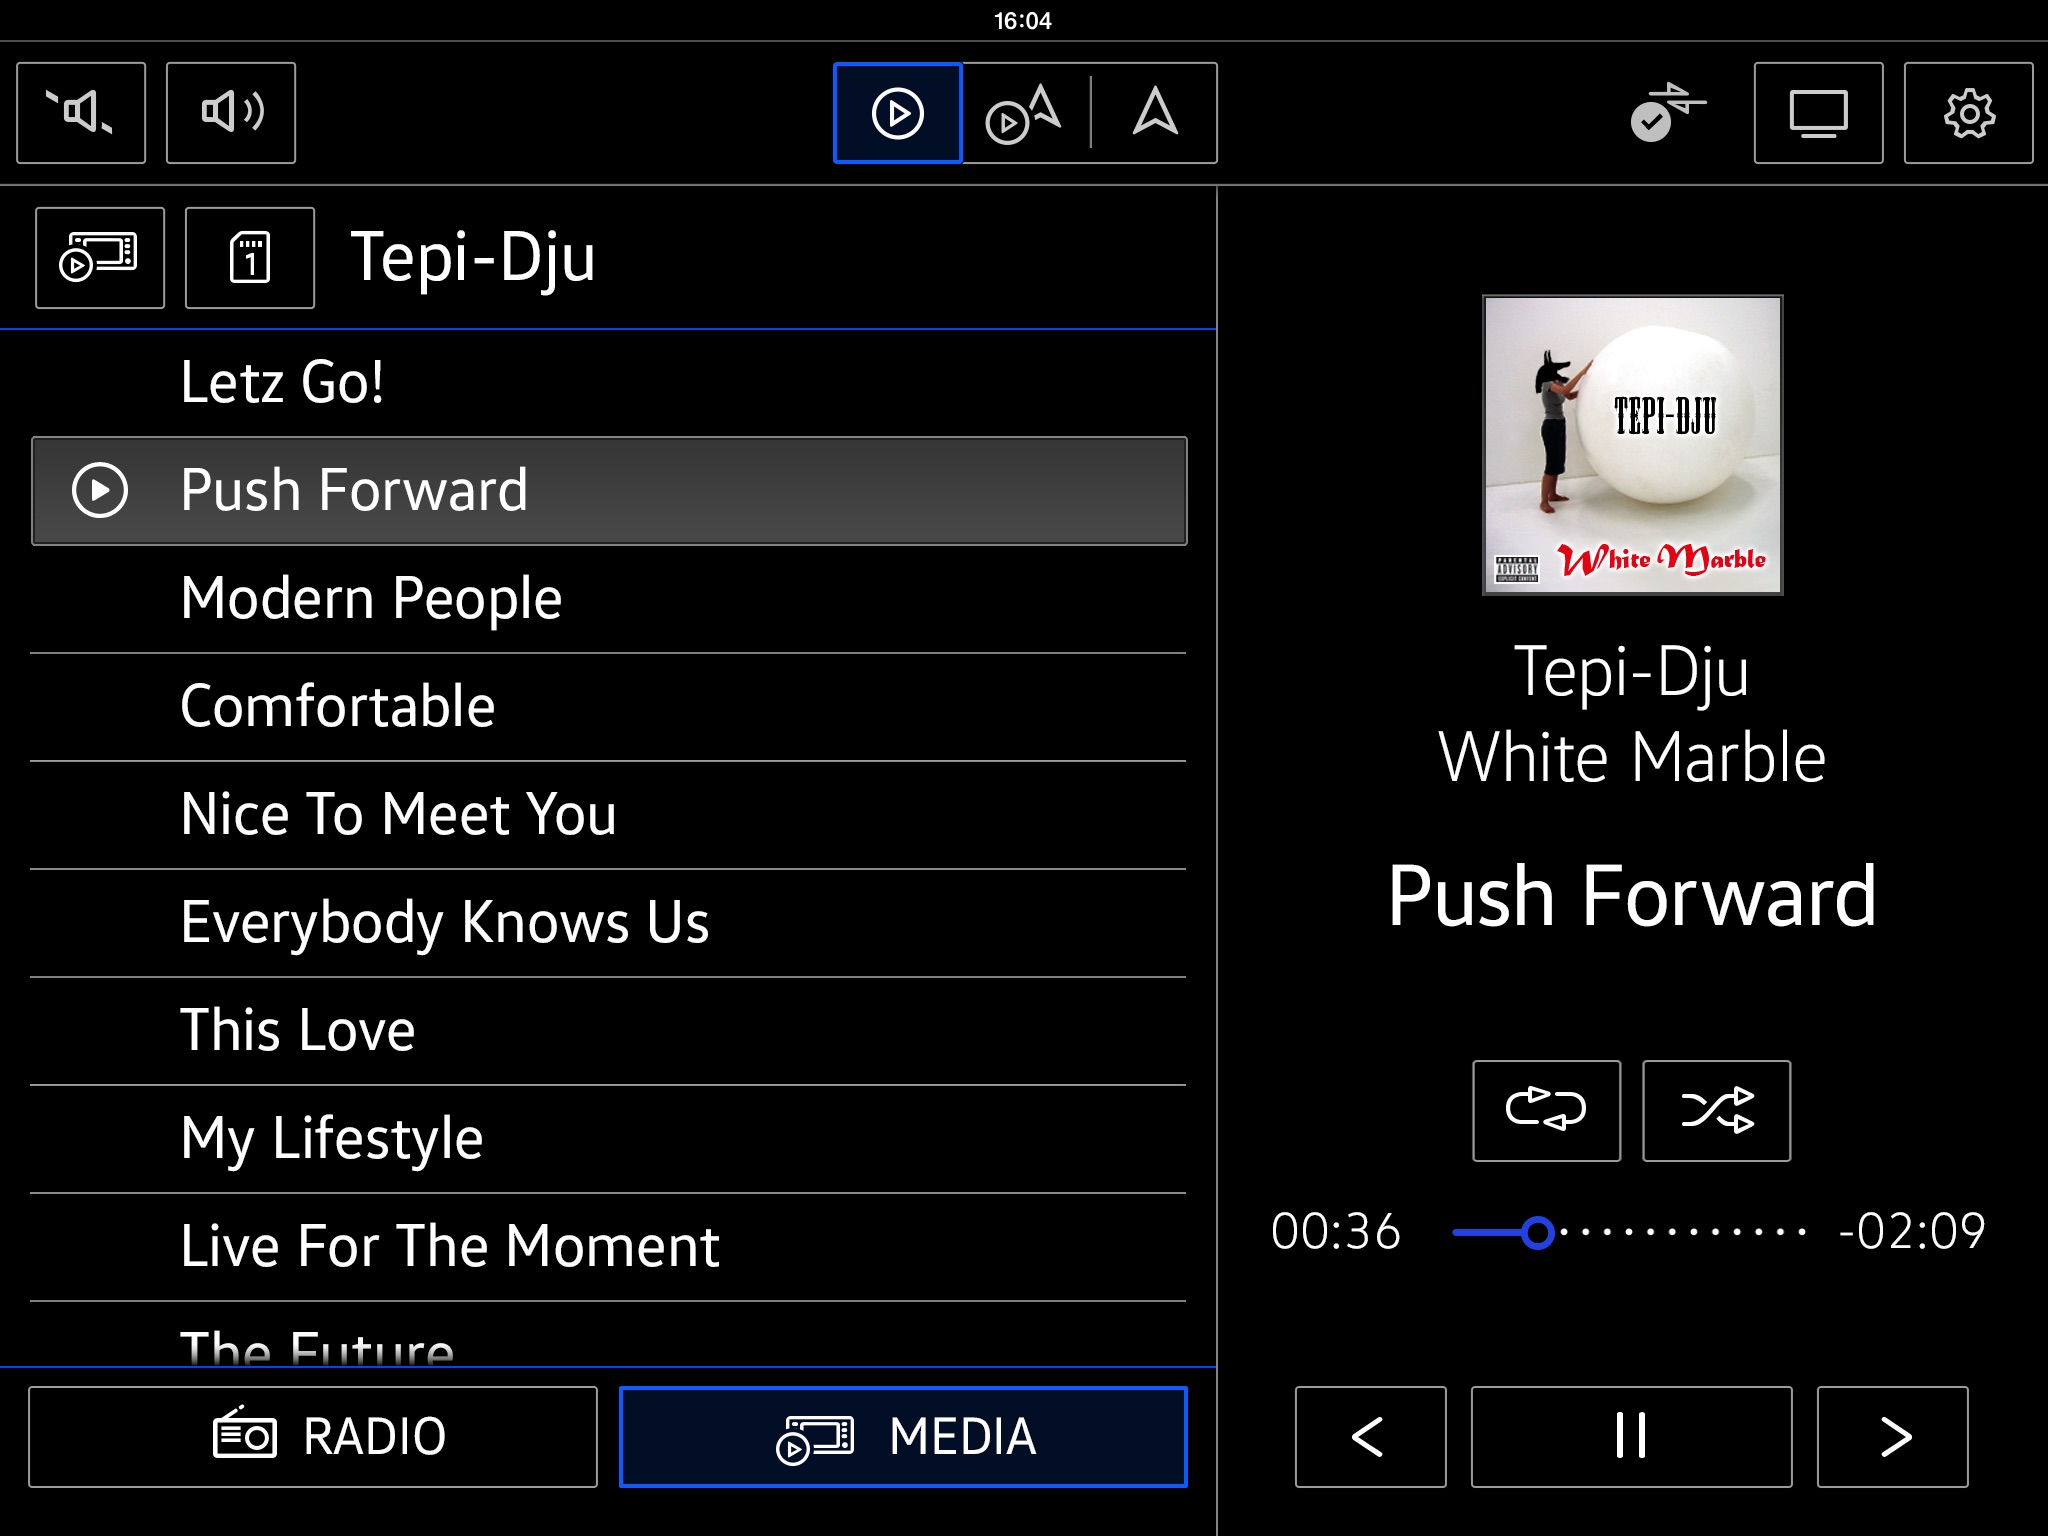Click the repeat/loop playback icon

pos(1542,1110)
